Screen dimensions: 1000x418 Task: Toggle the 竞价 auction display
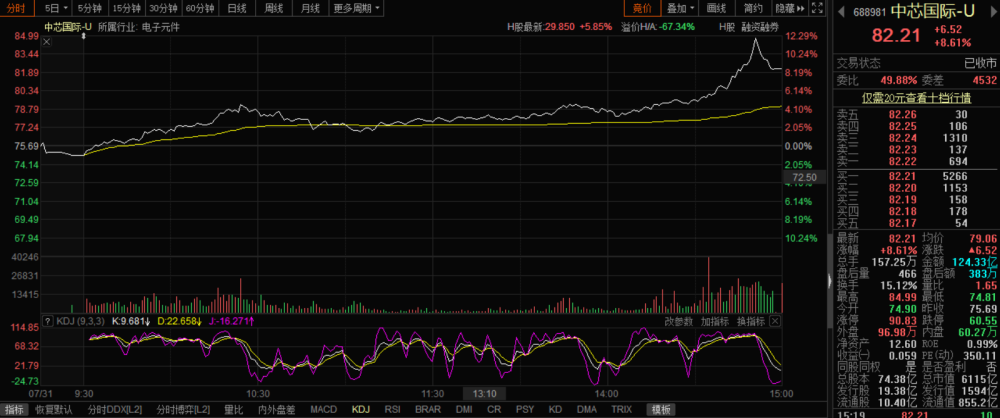(642, 8)
